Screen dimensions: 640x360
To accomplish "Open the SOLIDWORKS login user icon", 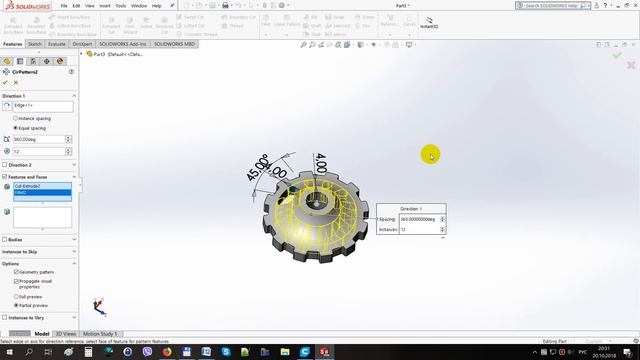I will 596,6.
